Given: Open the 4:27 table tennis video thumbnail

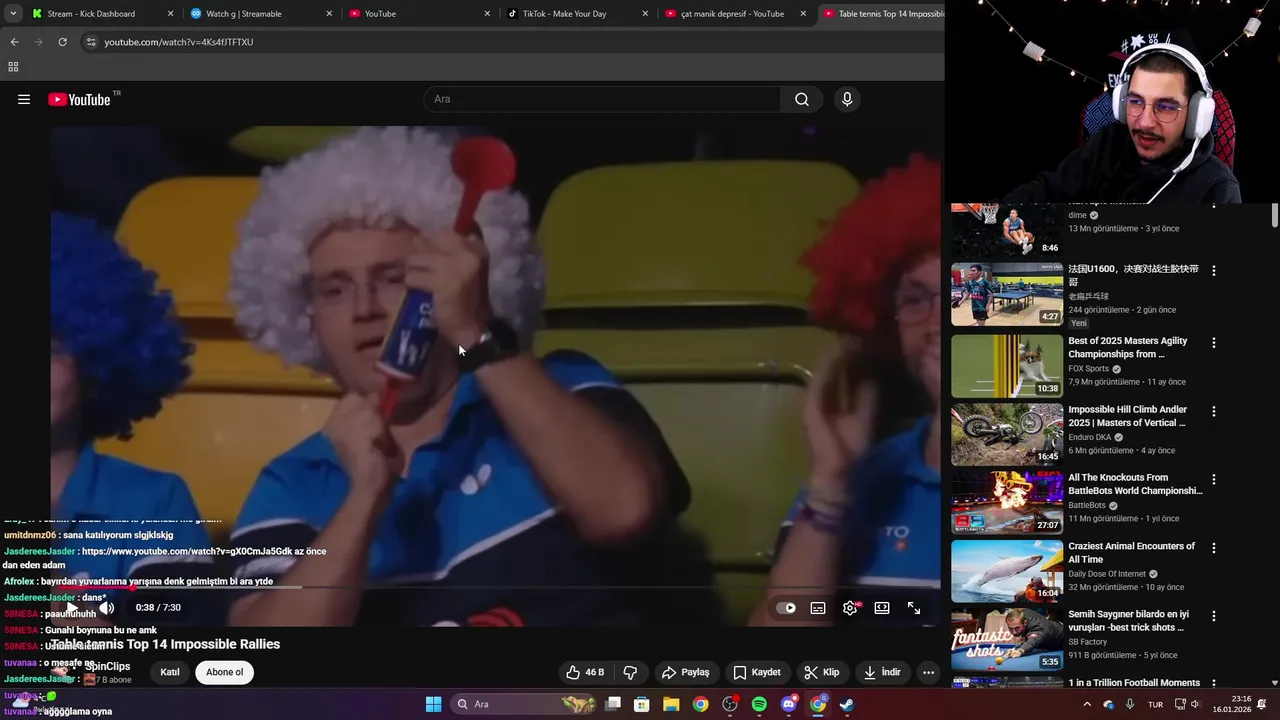Looking at the screenshot, I should (1007, 294).
